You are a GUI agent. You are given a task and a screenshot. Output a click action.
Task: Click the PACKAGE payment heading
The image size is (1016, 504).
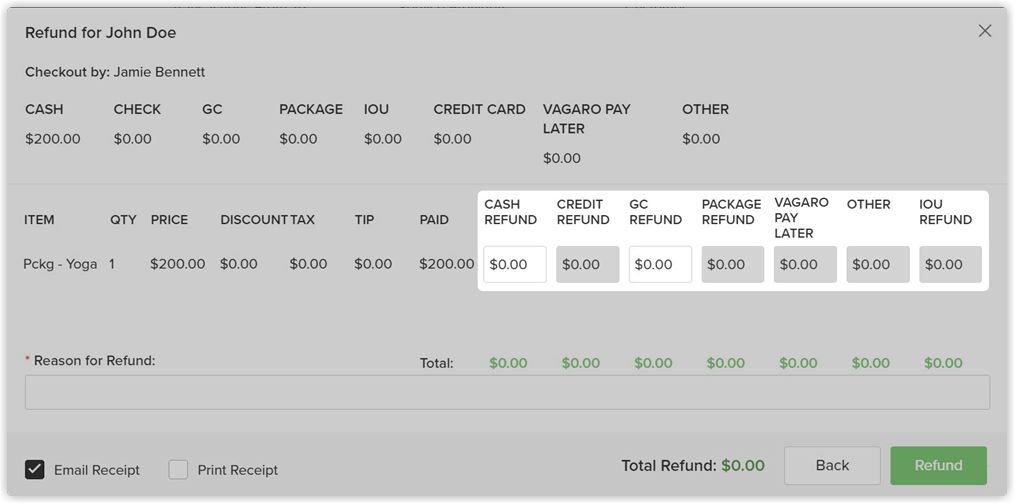point(311,109)
